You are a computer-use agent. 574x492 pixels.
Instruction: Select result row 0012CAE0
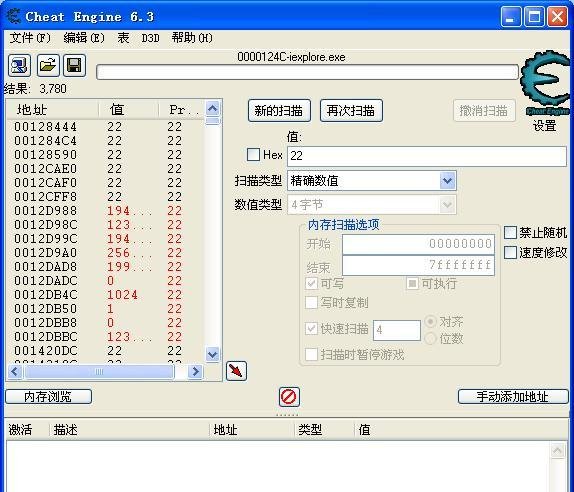click(x=105, y=169)
